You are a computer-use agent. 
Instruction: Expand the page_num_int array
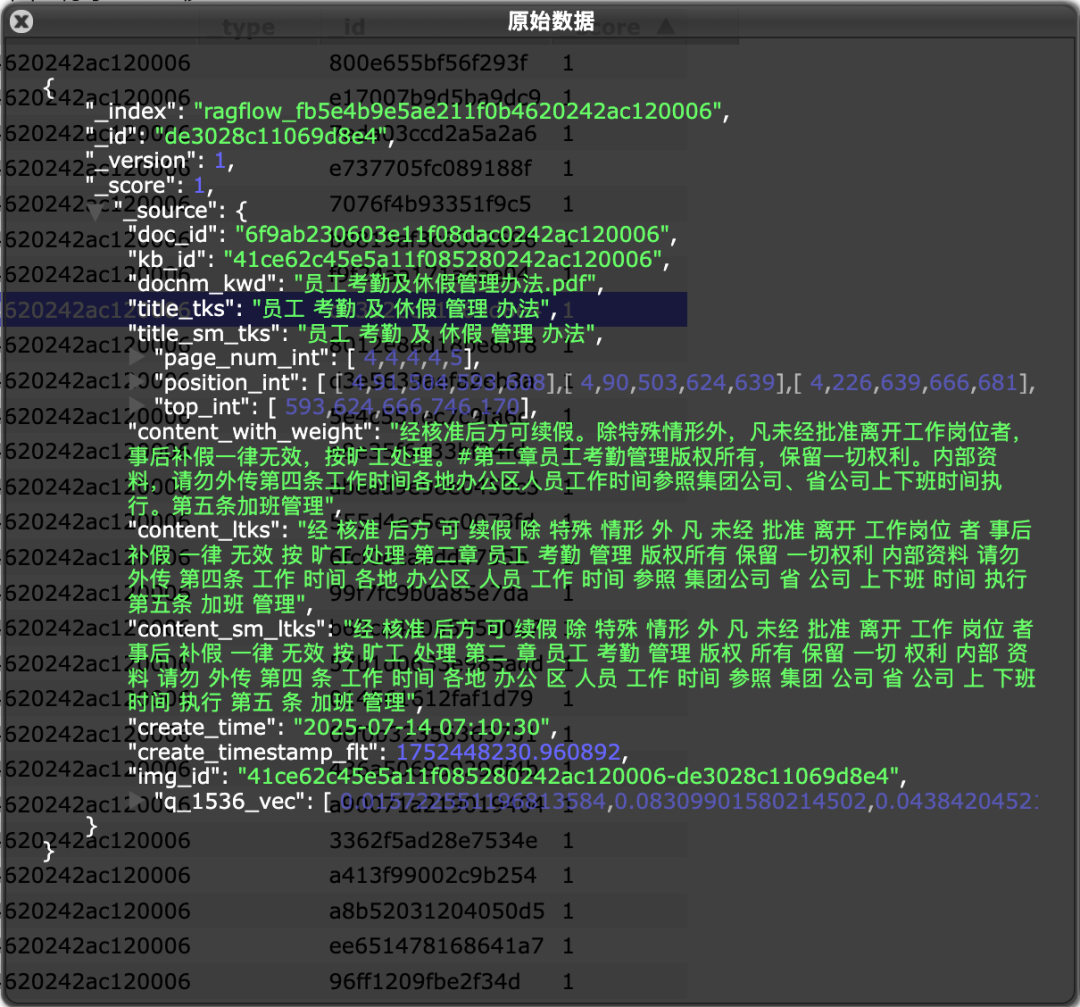[138, 356]
